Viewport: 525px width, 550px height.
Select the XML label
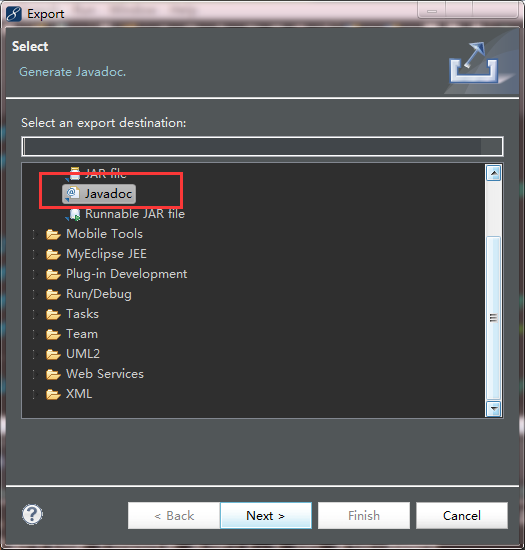point(79,394)
